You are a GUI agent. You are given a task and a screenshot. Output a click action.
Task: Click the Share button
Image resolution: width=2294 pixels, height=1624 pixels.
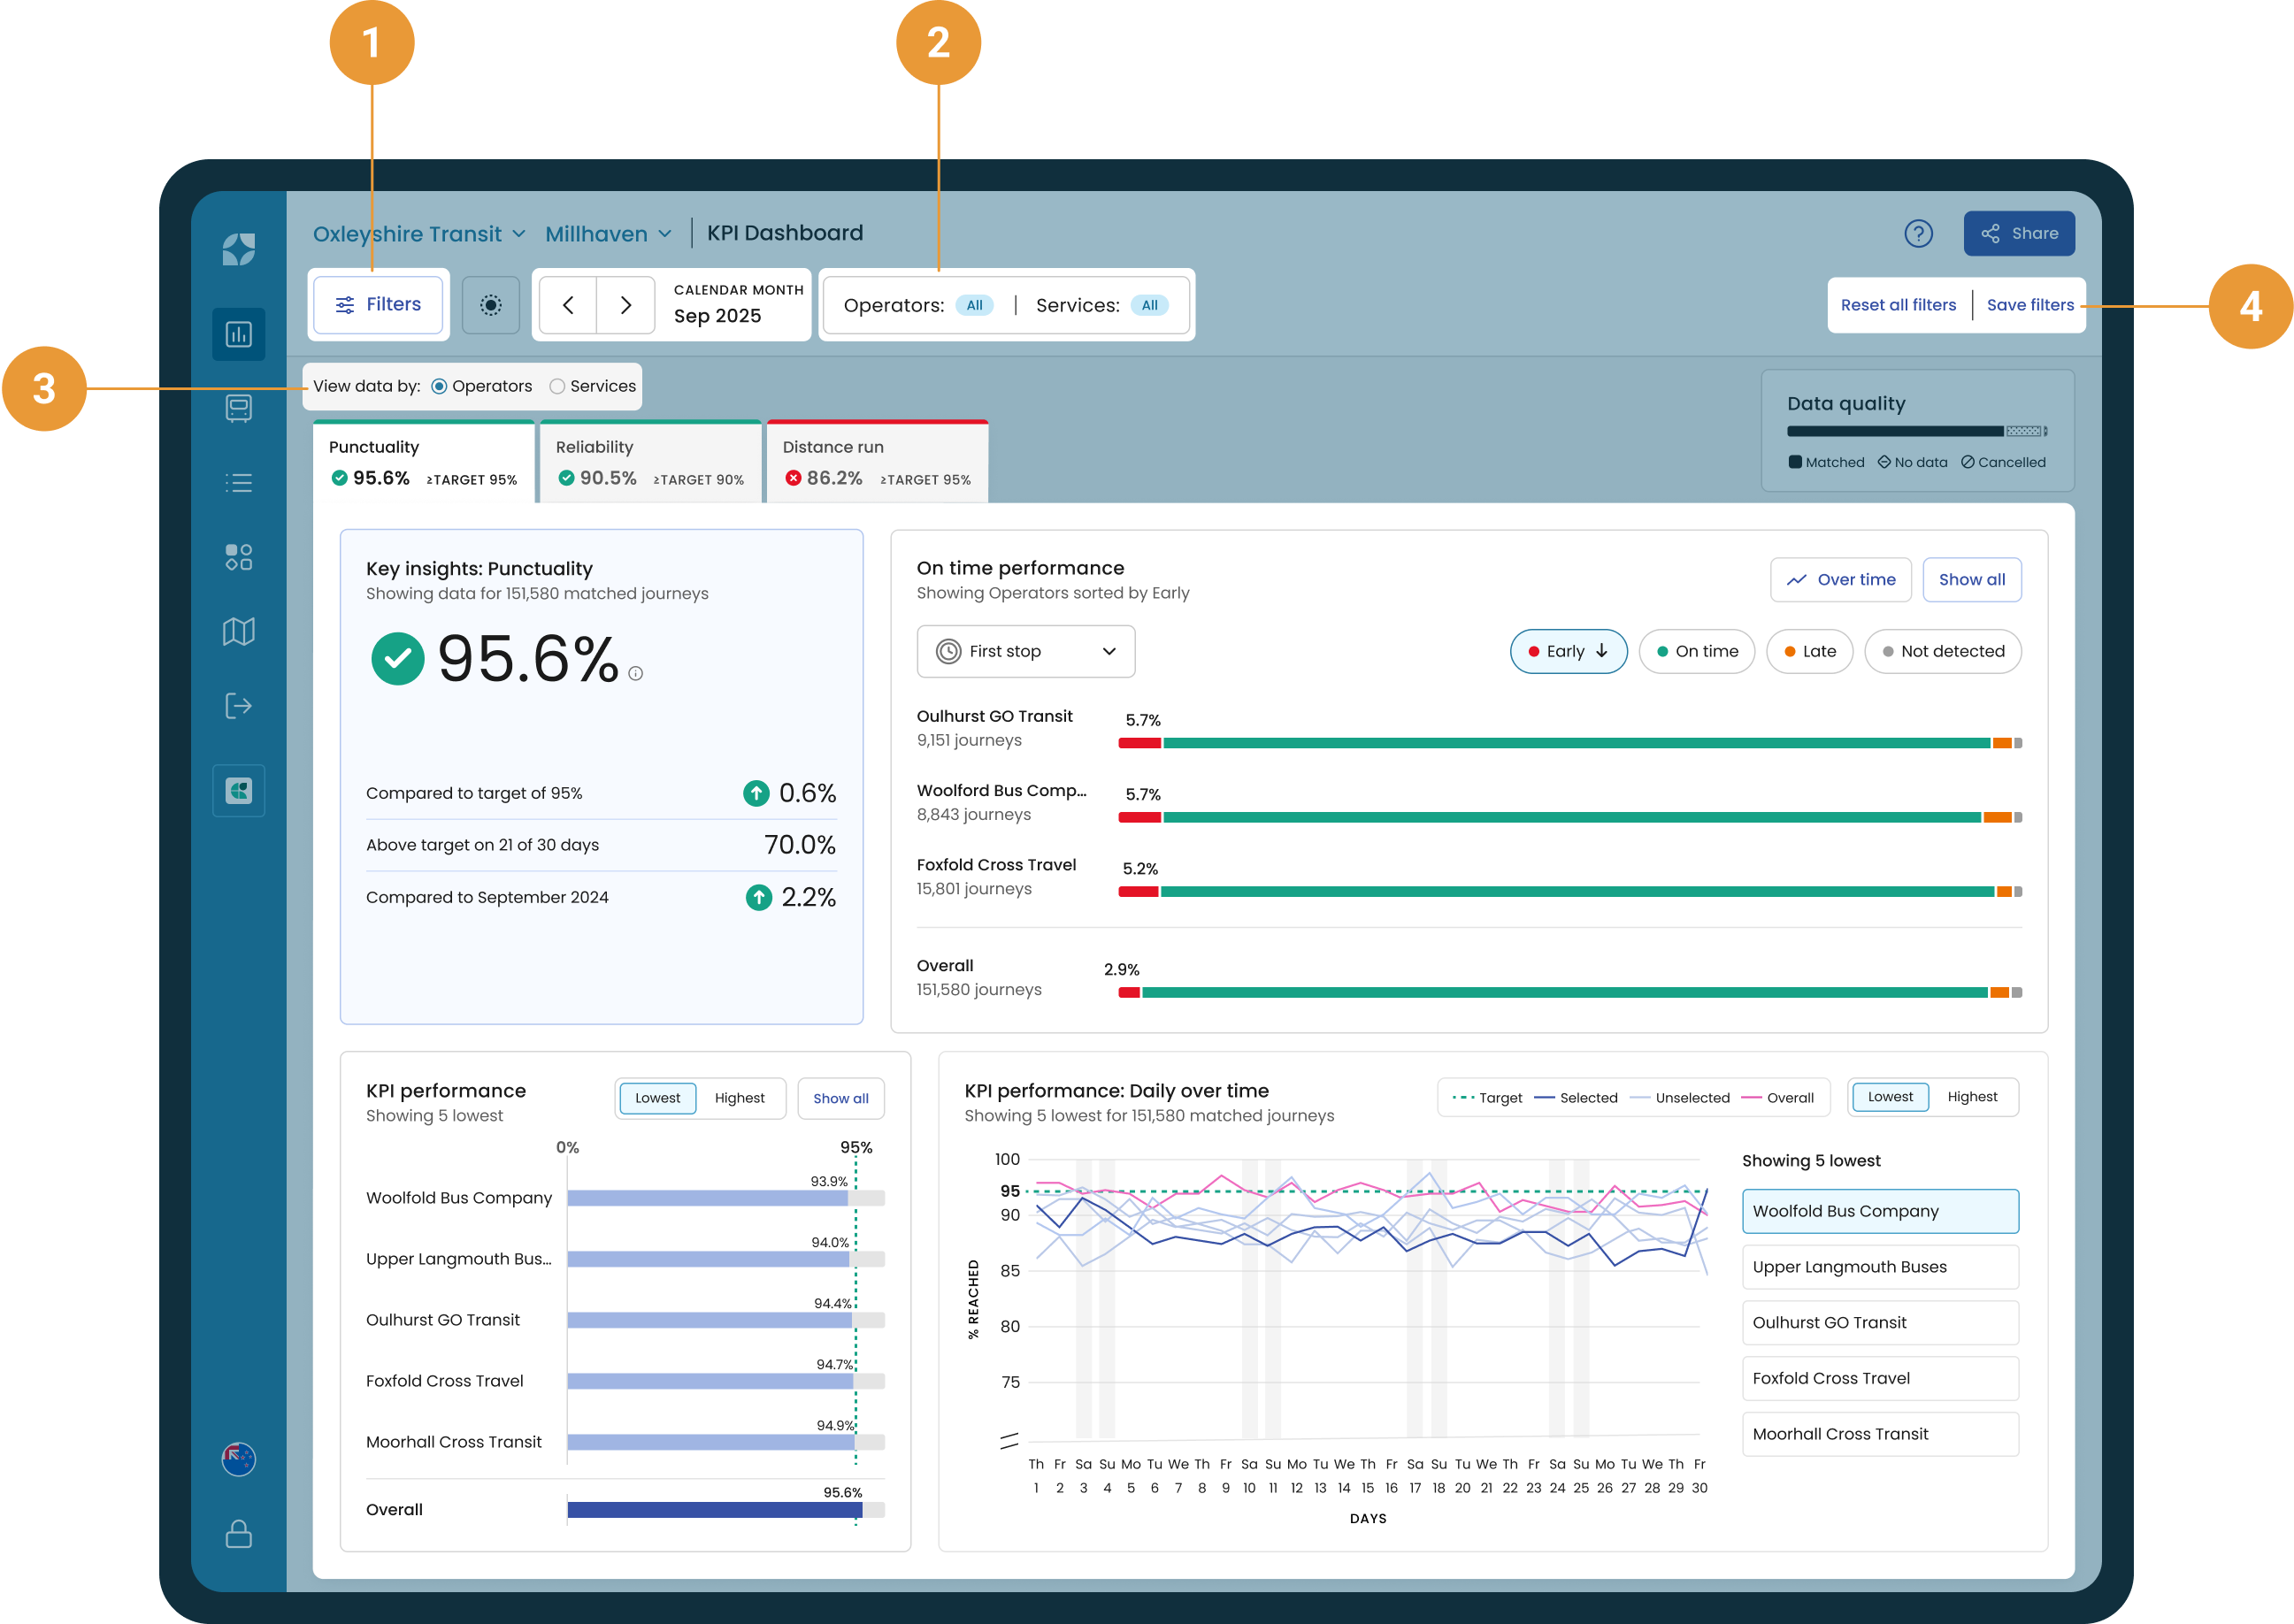point(2018,233)
